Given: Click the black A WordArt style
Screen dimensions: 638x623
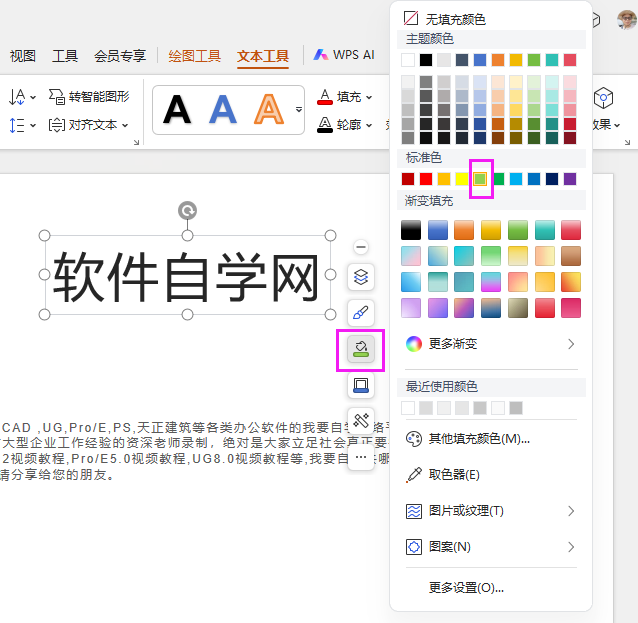Looking at the screenshot, I should click(x=177, y=109).
